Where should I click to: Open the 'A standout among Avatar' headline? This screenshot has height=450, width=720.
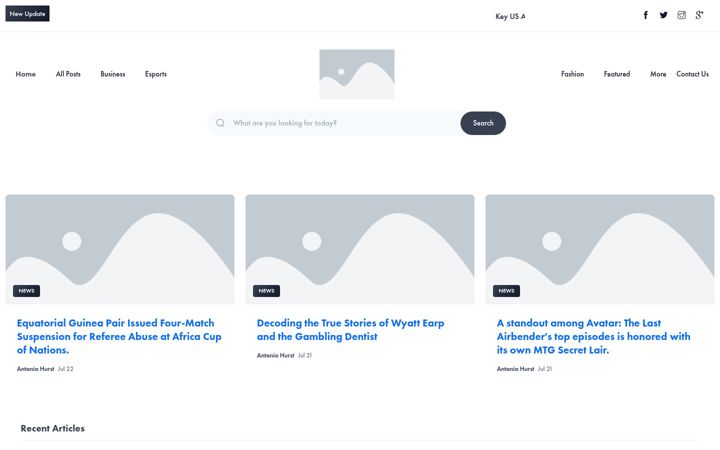593,337
